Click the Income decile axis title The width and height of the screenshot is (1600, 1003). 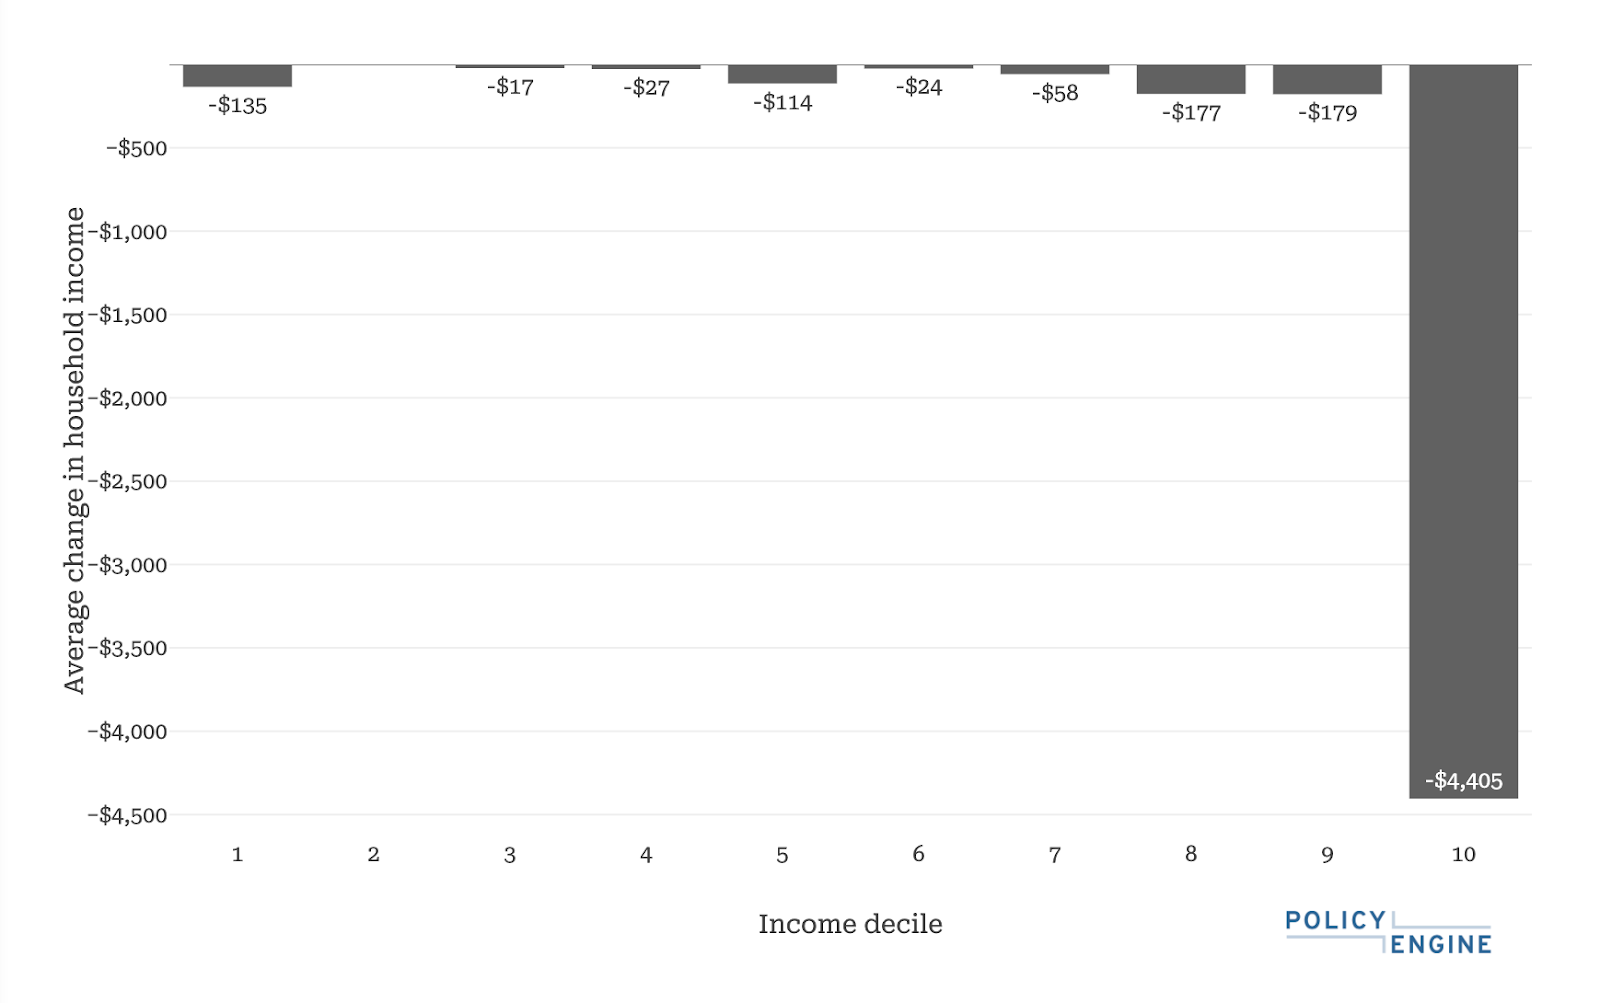point(850,924)
